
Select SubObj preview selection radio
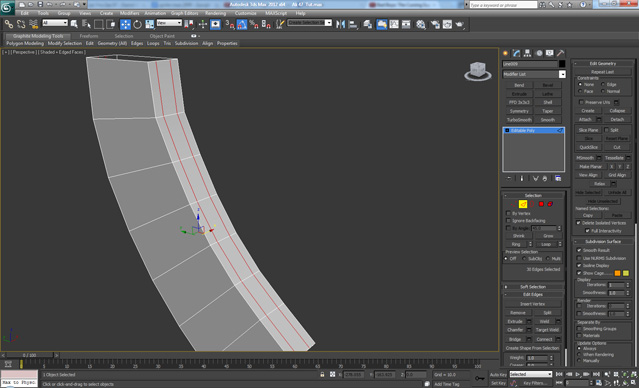coord(524,258)
